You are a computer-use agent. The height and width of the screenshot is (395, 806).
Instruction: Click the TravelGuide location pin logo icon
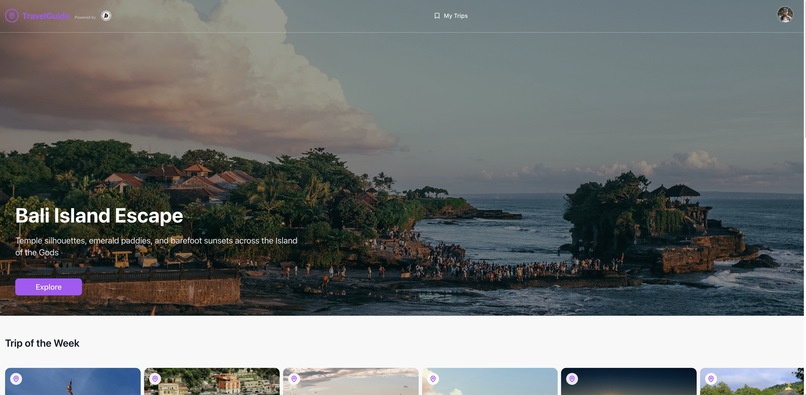click(12, 16)
